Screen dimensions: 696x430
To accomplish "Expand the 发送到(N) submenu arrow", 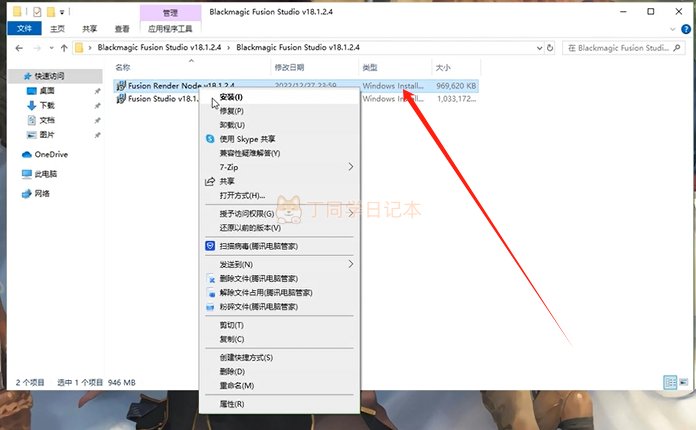I will tap(351, 264).
